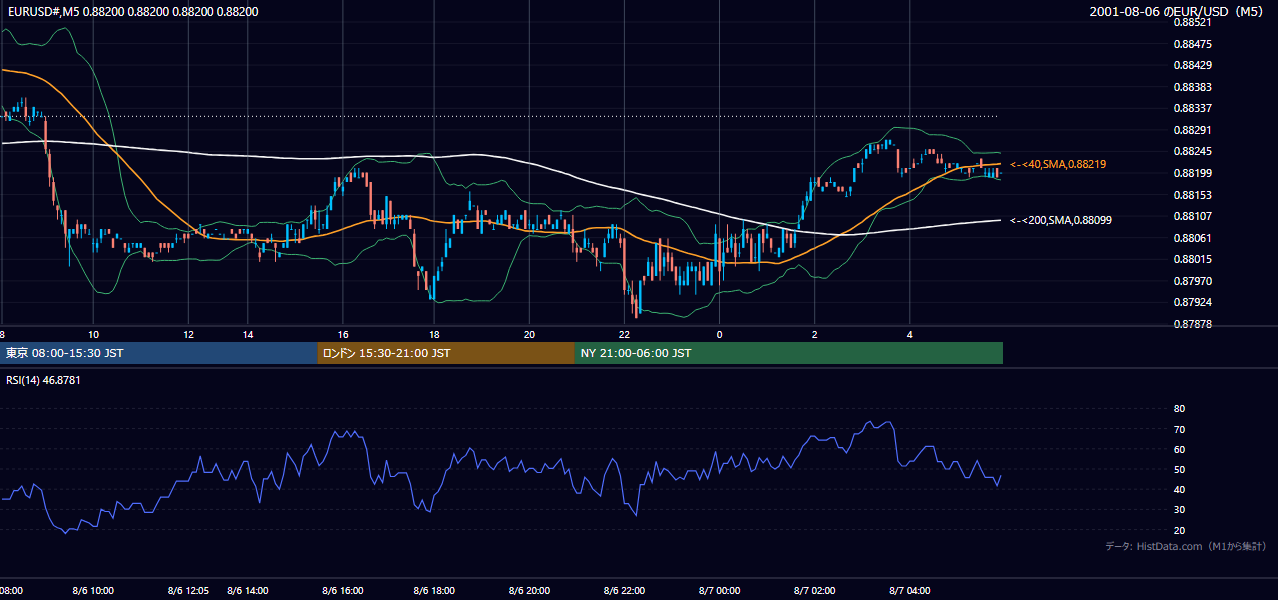Click the hour 12 tick on price chart

(188, 334)
